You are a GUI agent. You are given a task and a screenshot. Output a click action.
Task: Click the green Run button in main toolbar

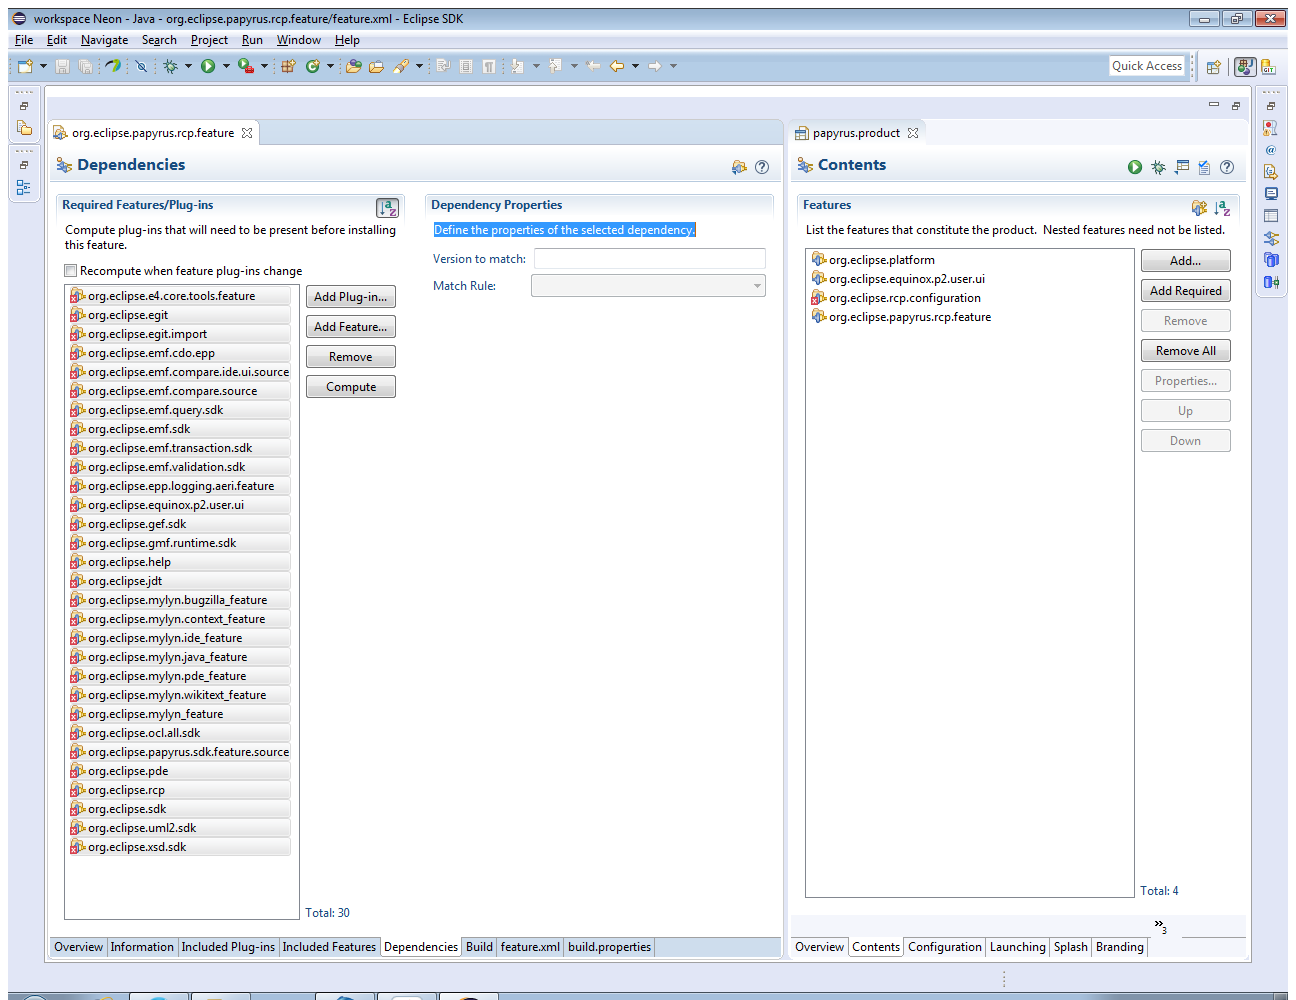(x=208, y=66)
